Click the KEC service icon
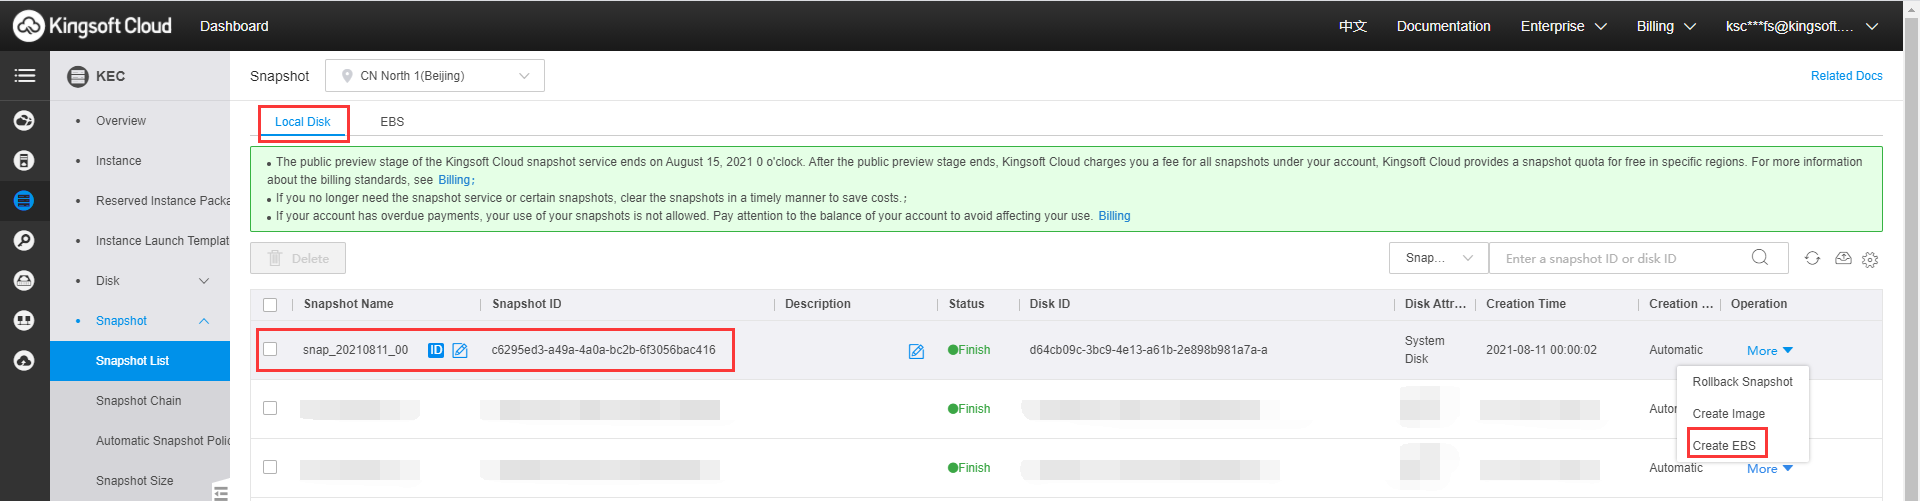The width and height of the screenshot is (1920, 501). pyautogui.click(x=78, y=76)
